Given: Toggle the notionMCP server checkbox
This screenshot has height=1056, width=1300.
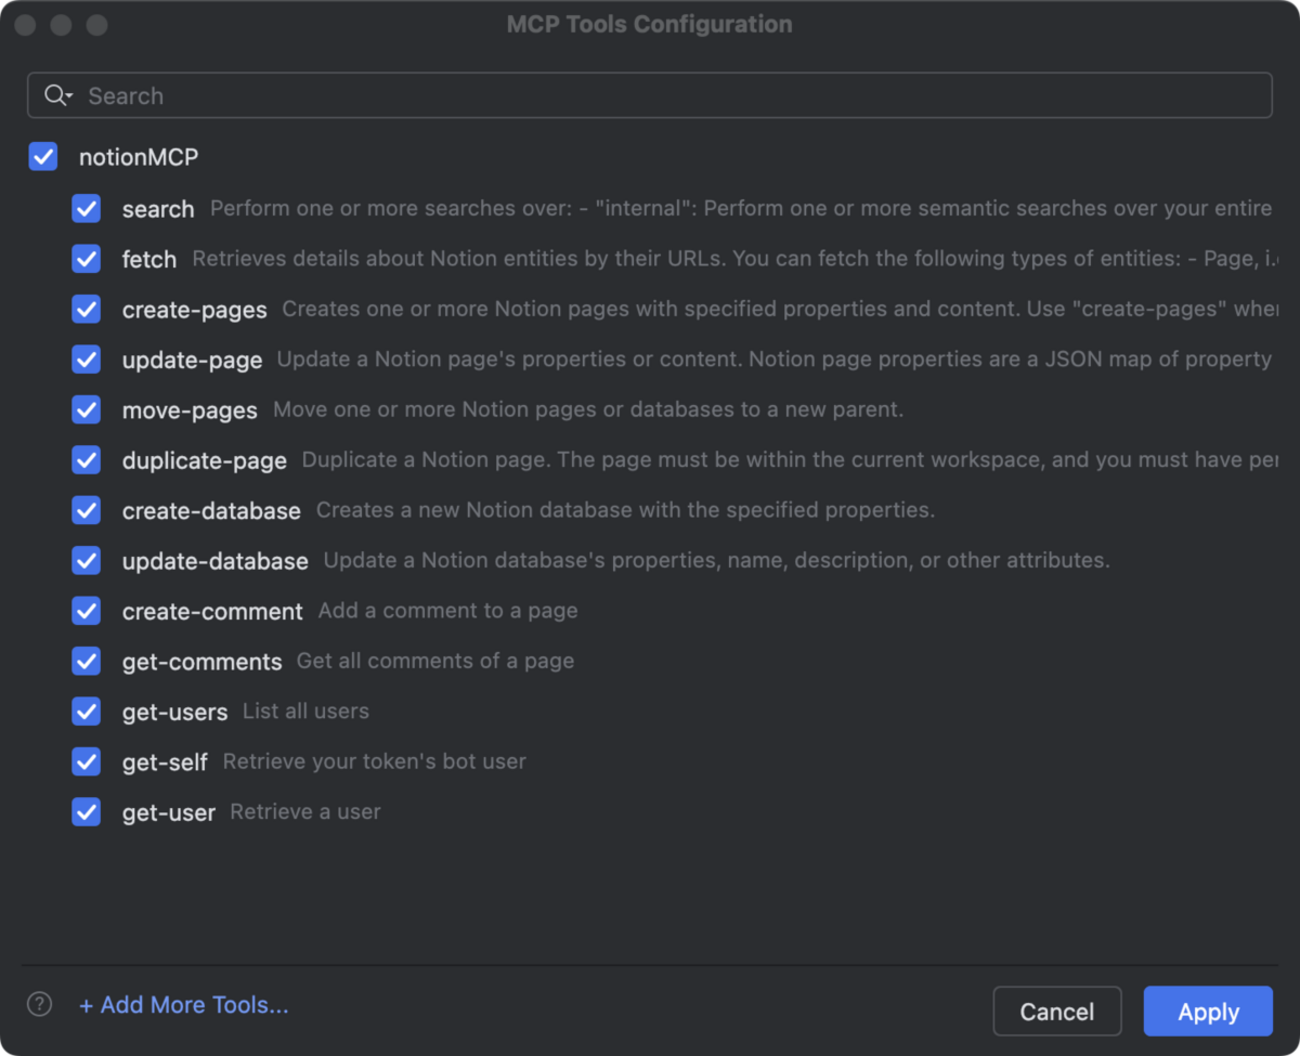Looking at the screenshot, I should pos(43,157).
